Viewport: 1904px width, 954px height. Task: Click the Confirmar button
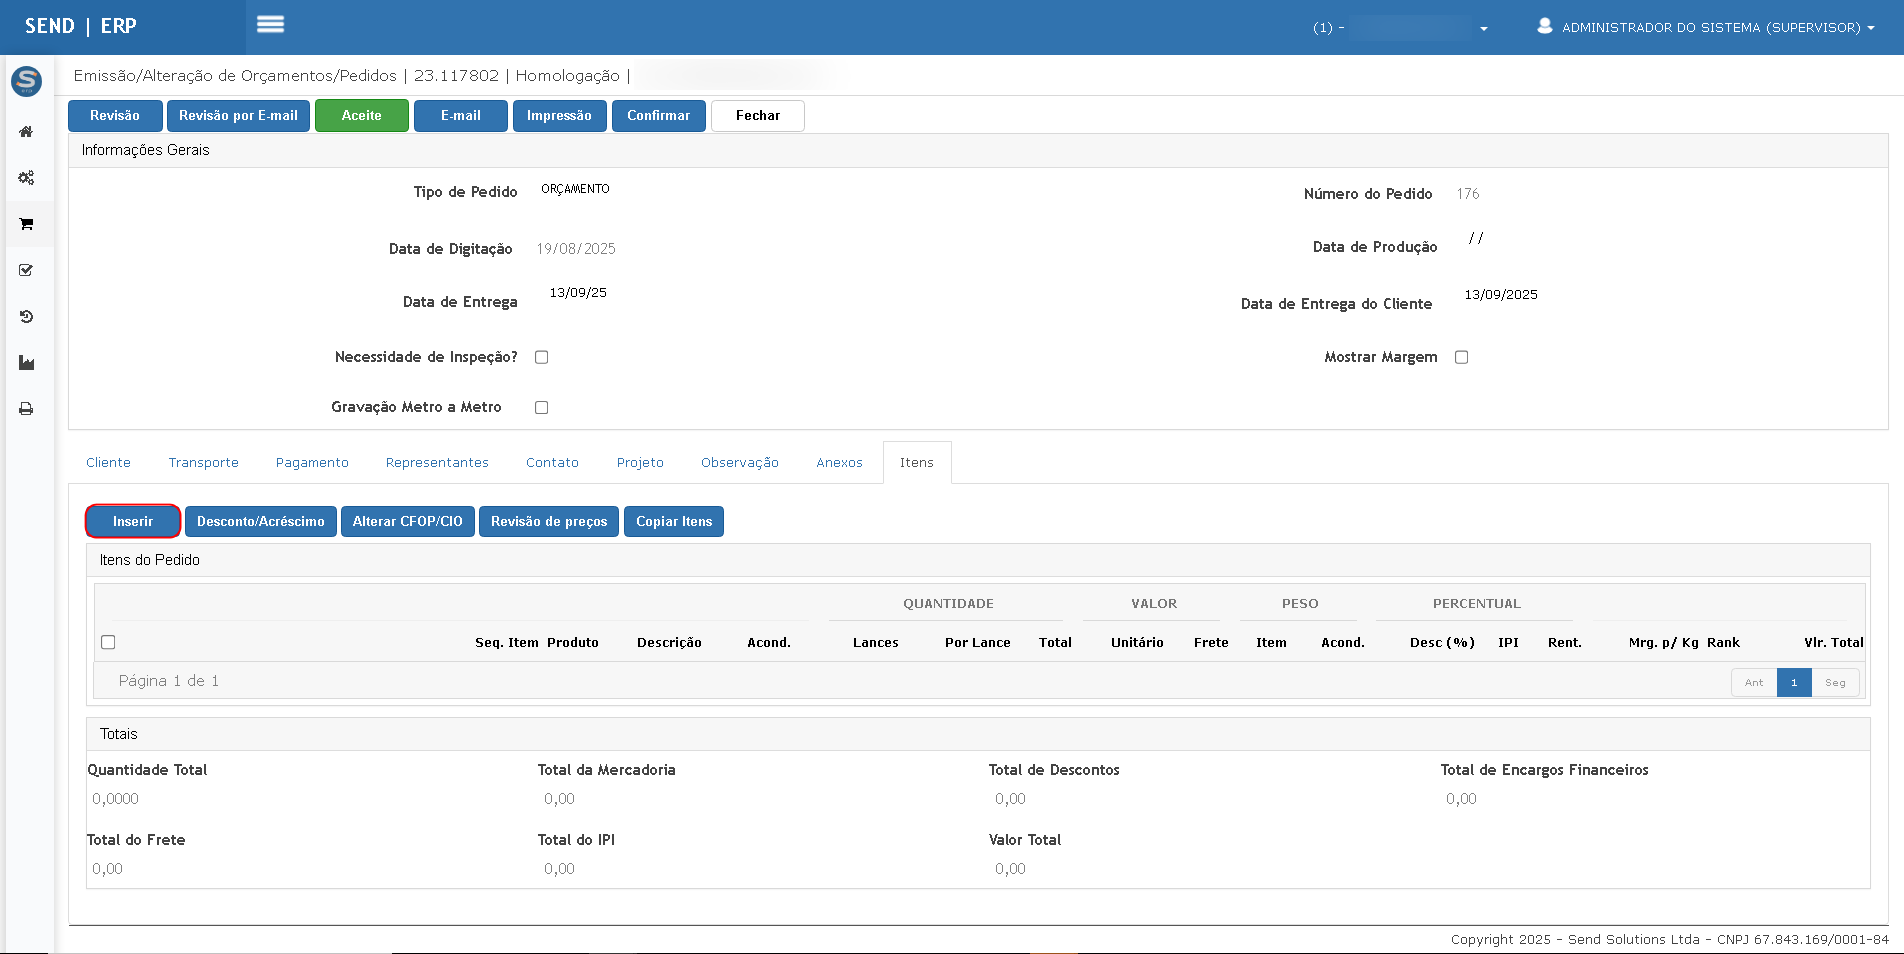click(658, 116)
